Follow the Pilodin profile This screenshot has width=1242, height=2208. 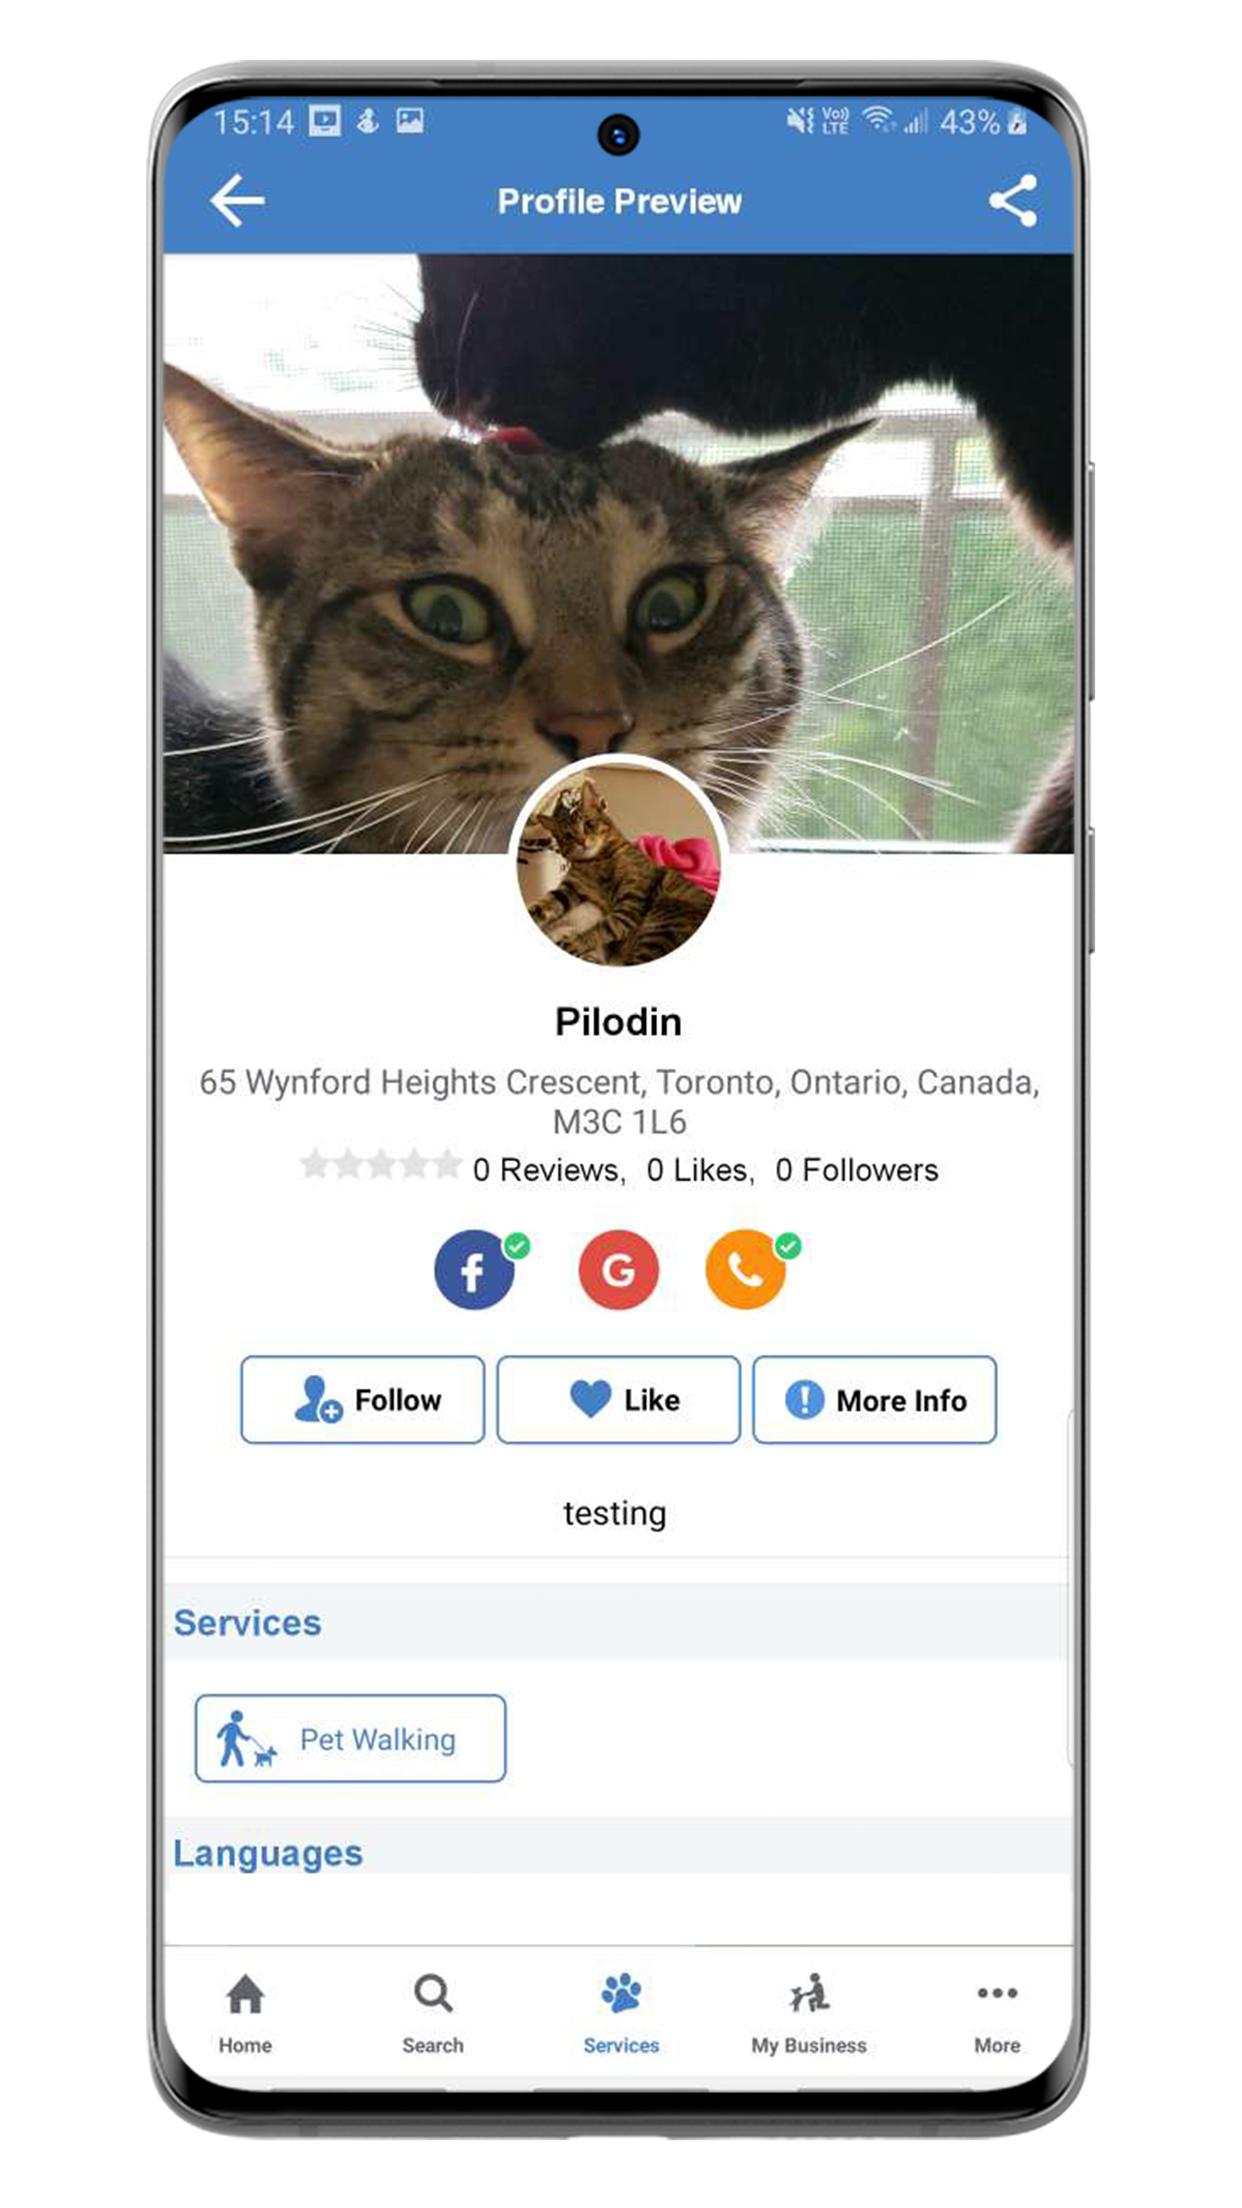tap(363, 1399)
